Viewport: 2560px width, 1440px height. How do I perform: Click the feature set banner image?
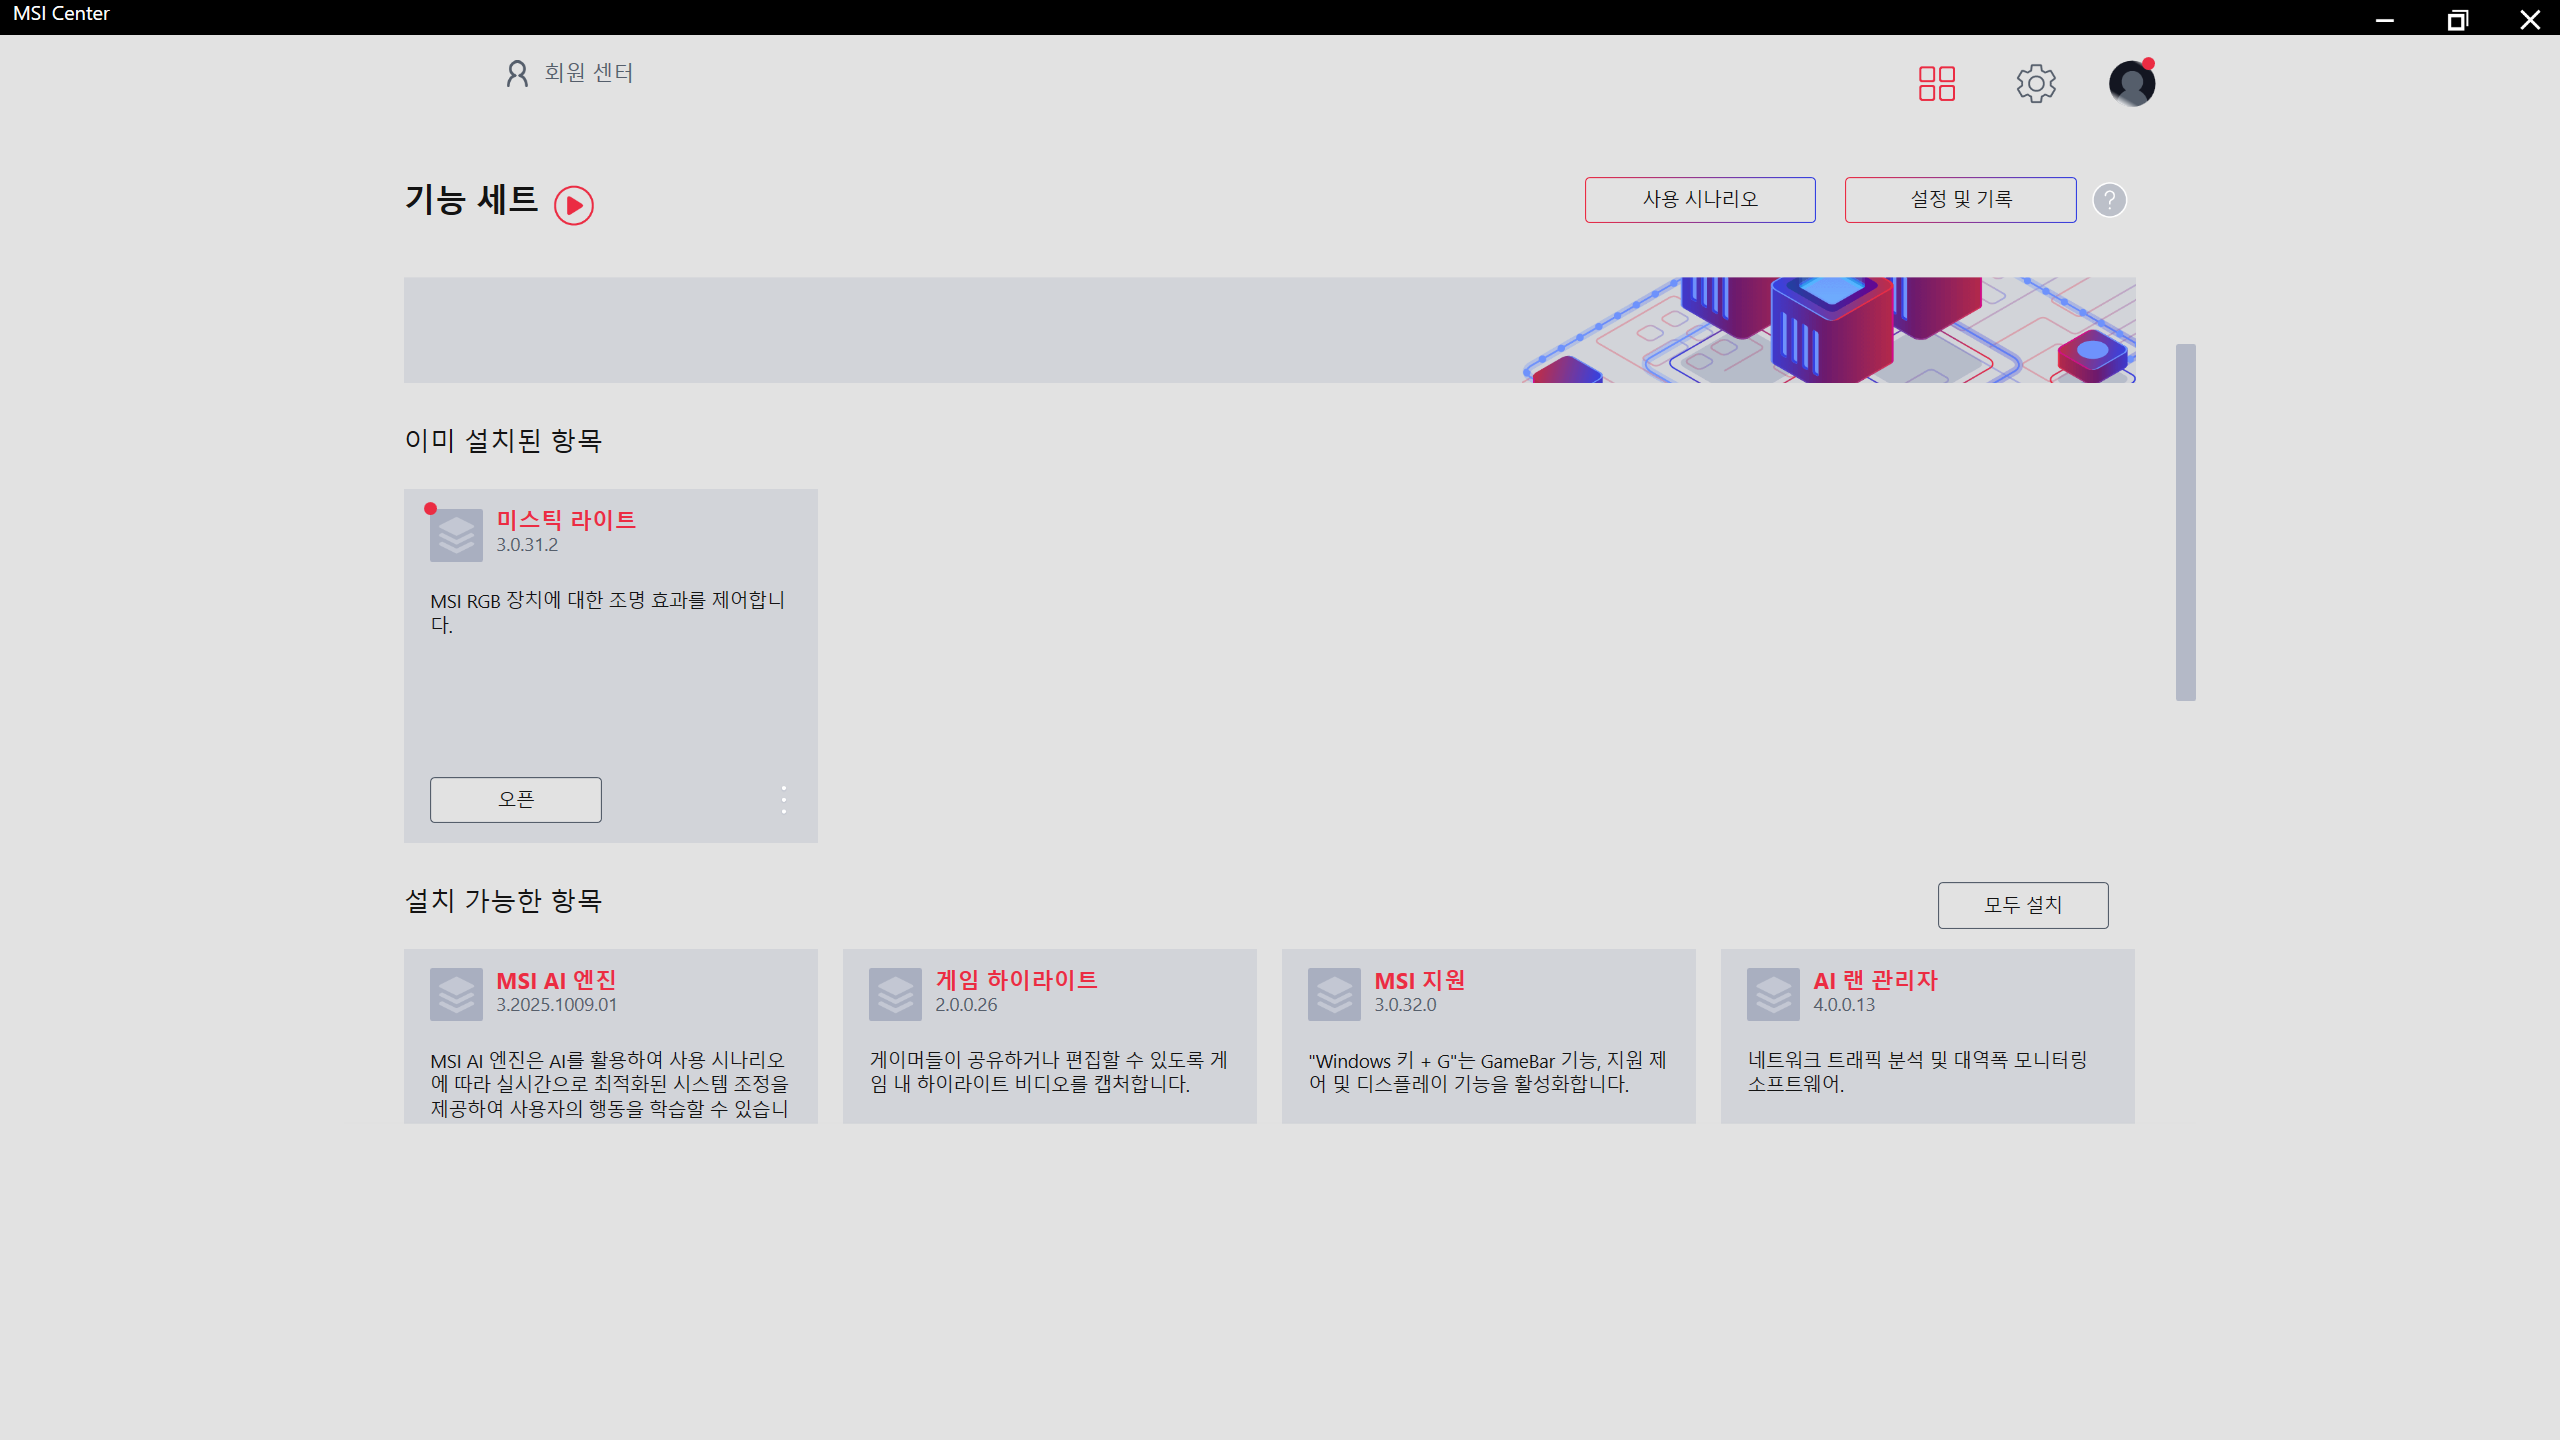click(1270, 330)
